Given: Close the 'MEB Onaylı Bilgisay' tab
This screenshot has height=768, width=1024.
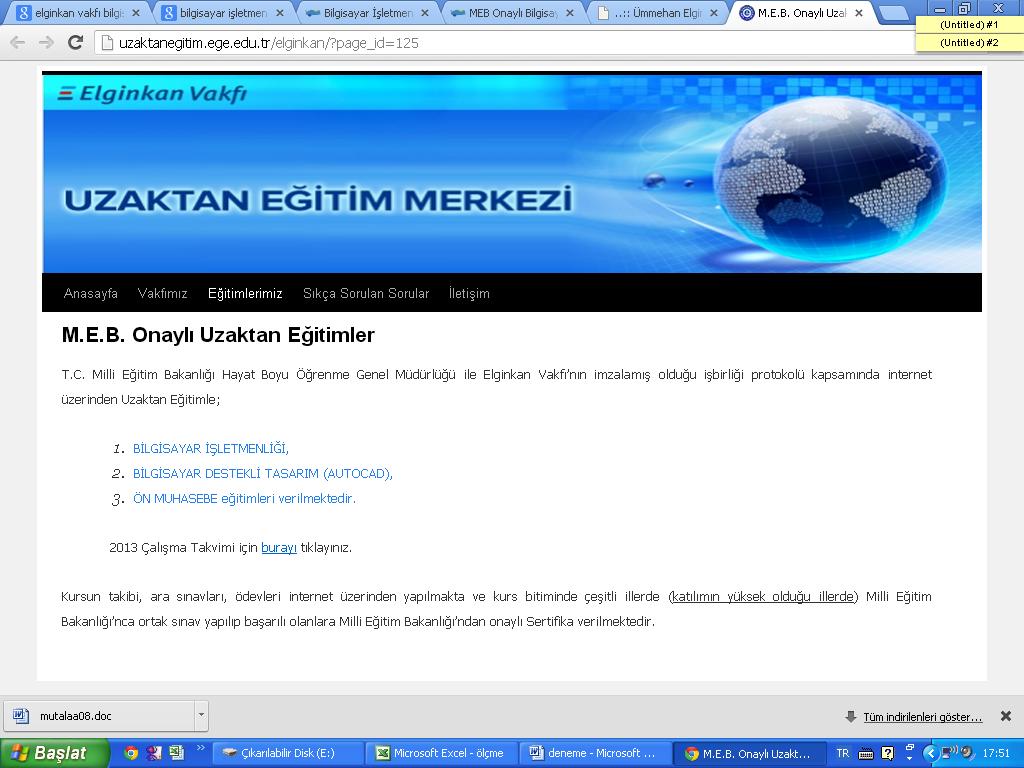Looking at the screenshot, I should point(570,13).
